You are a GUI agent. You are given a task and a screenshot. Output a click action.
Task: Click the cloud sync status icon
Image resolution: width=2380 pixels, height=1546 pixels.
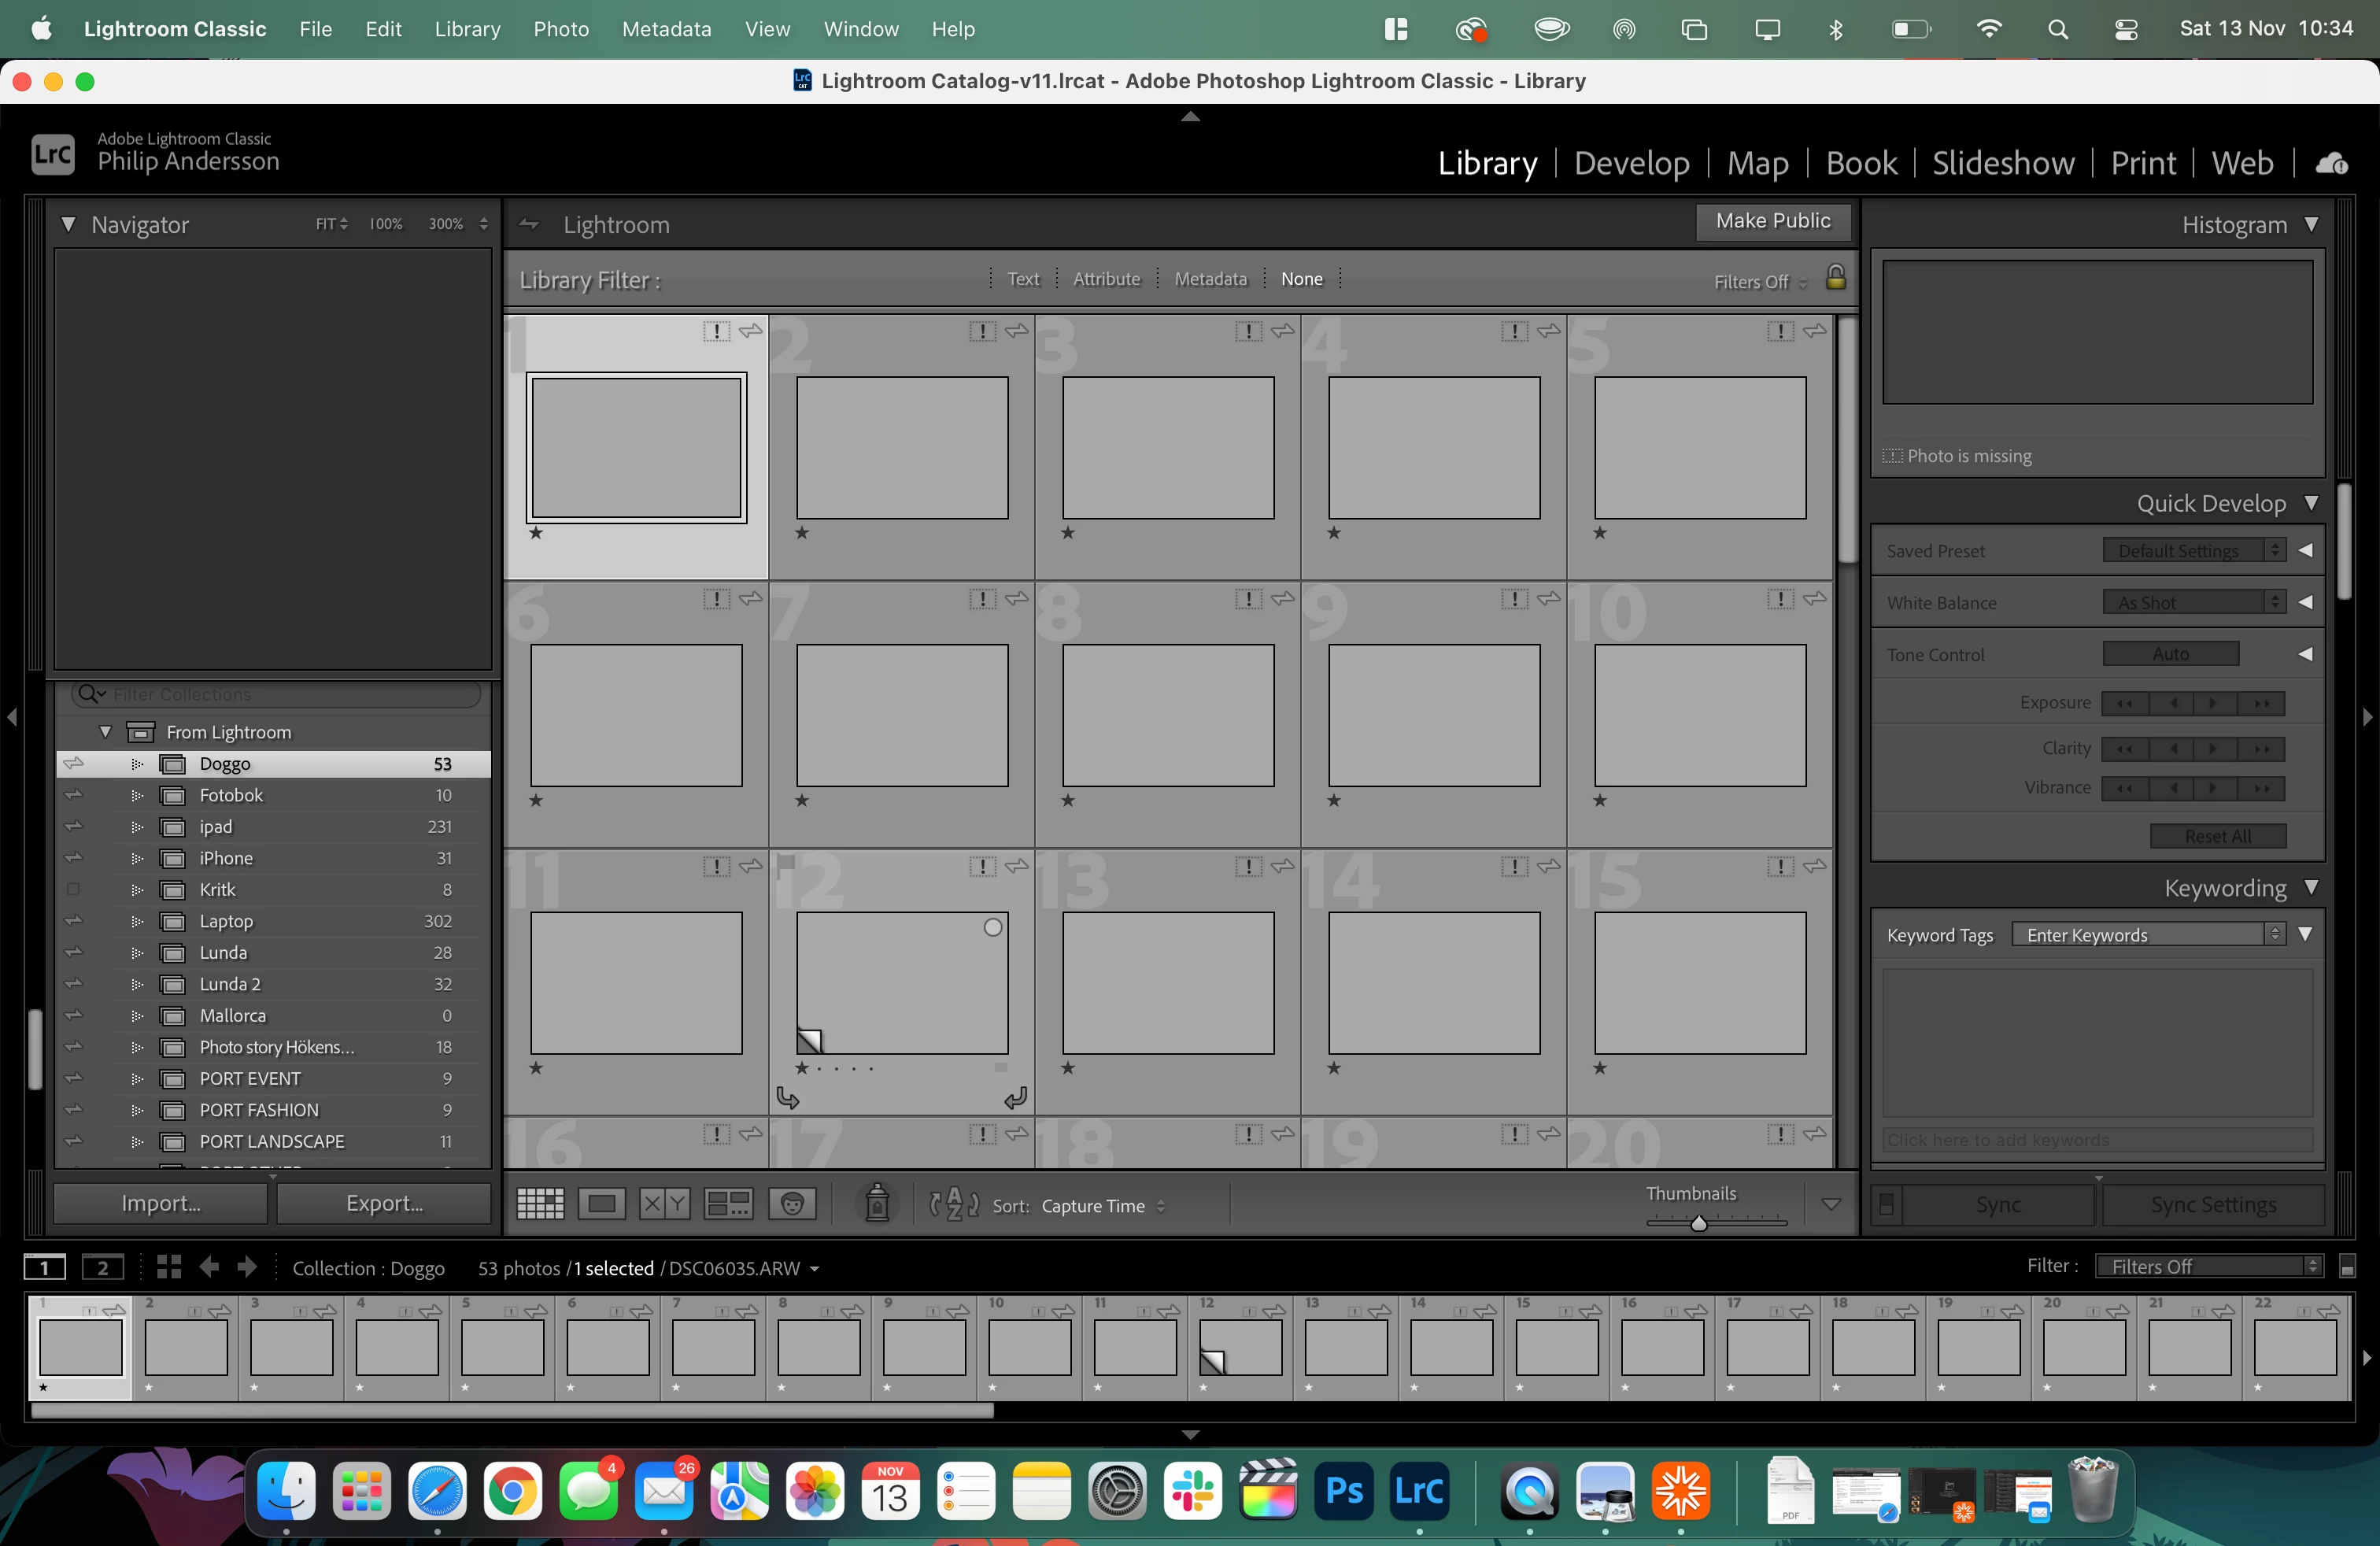point(2332,163)
